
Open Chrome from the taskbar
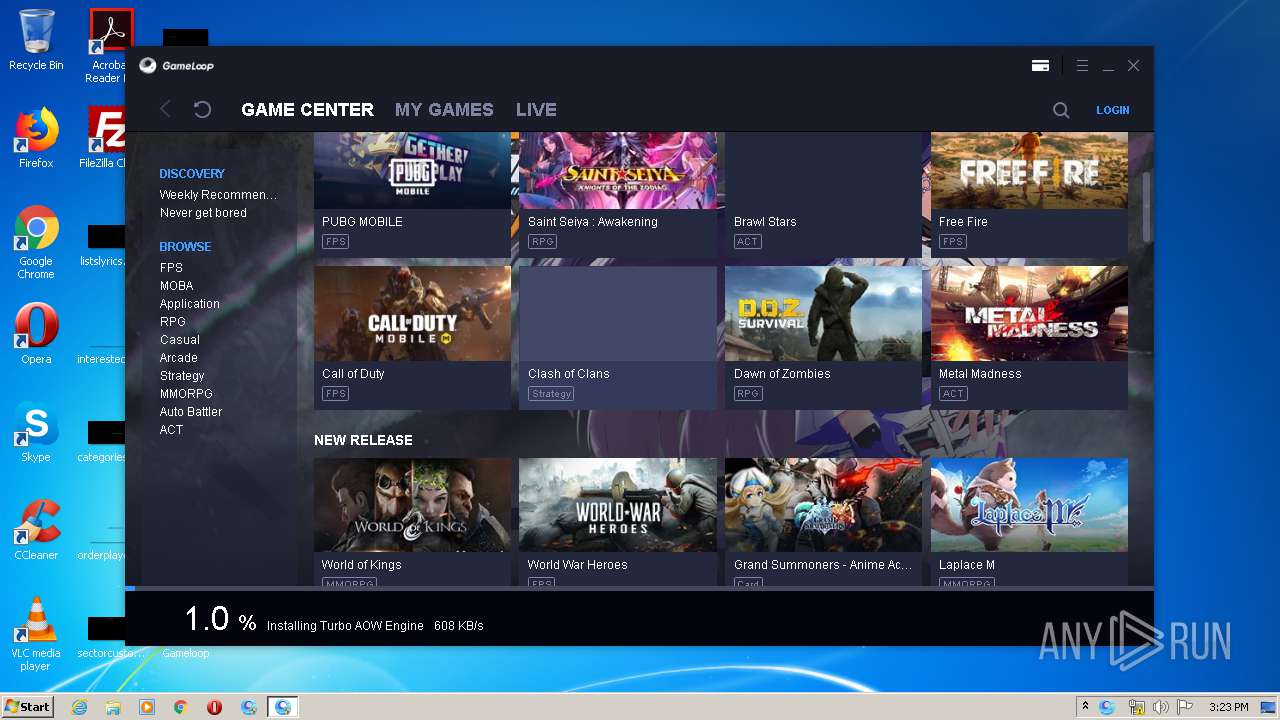point(181,707)
